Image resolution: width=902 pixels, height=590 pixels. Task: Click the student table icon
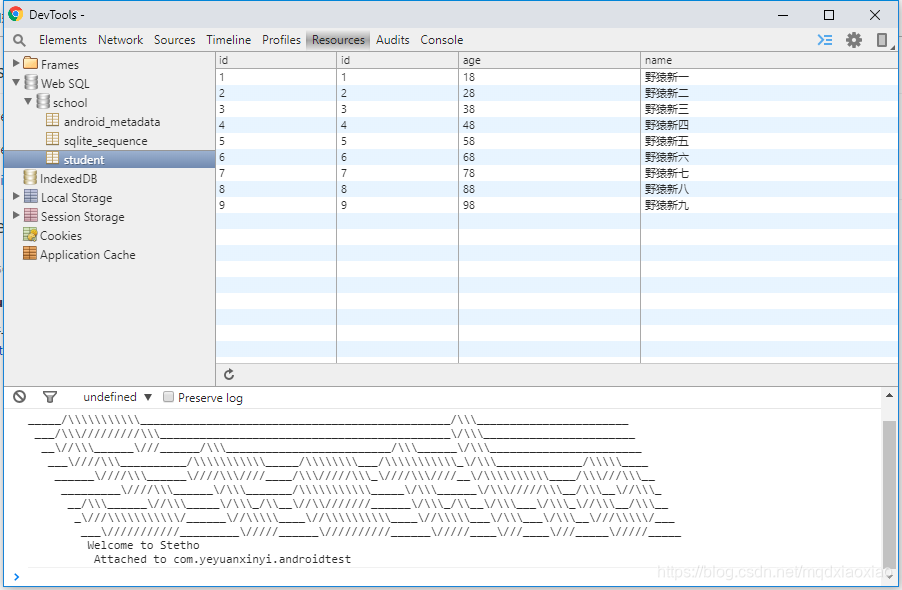(x=52, y=158)
